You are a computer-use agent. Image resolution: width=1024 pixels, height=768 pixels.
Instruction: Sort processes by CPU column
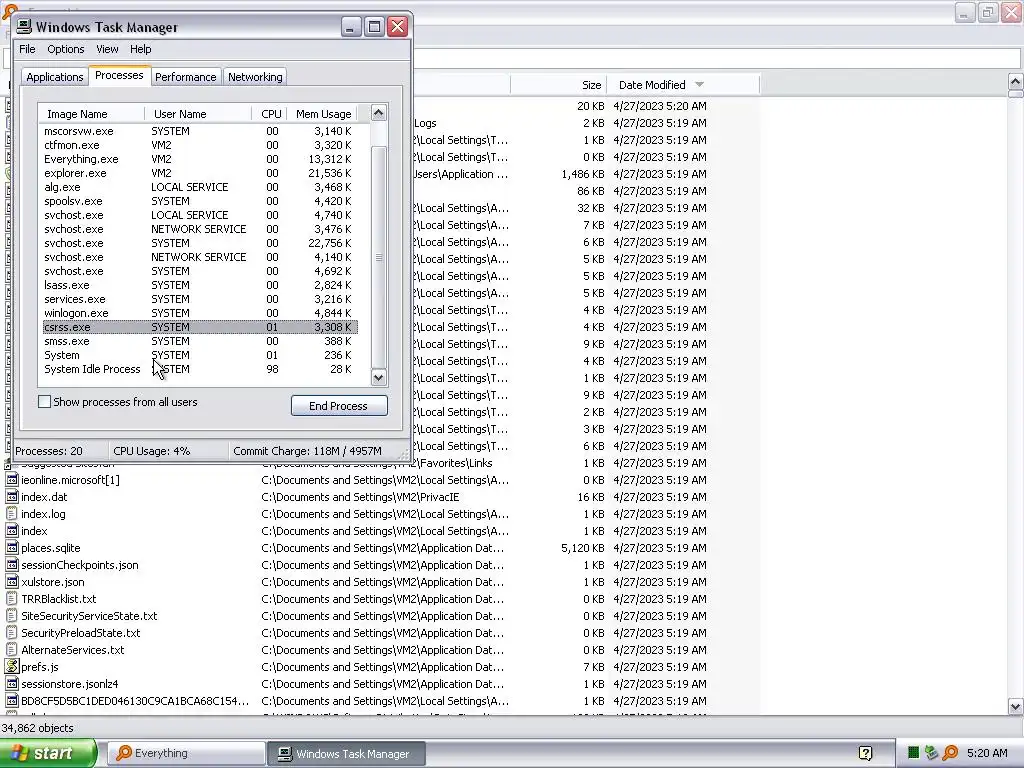click(270, 114)
